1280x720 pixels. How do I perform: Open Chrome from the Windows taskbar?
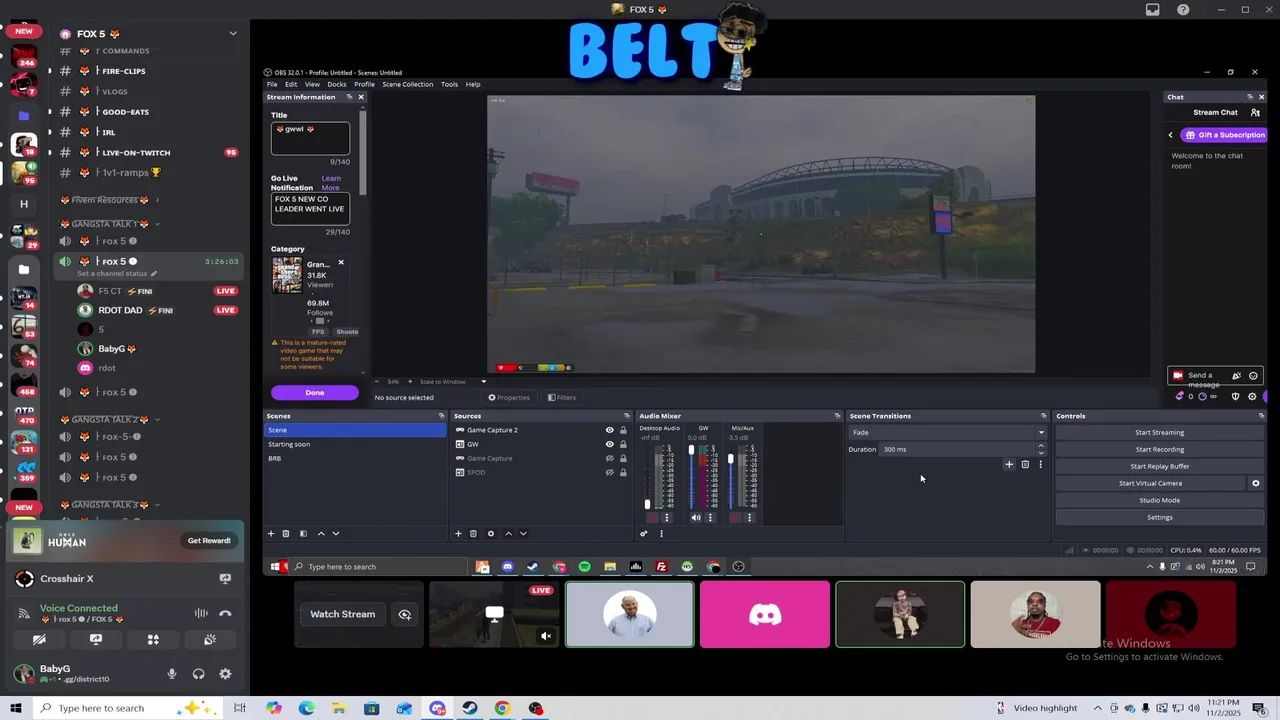[502, 708]
